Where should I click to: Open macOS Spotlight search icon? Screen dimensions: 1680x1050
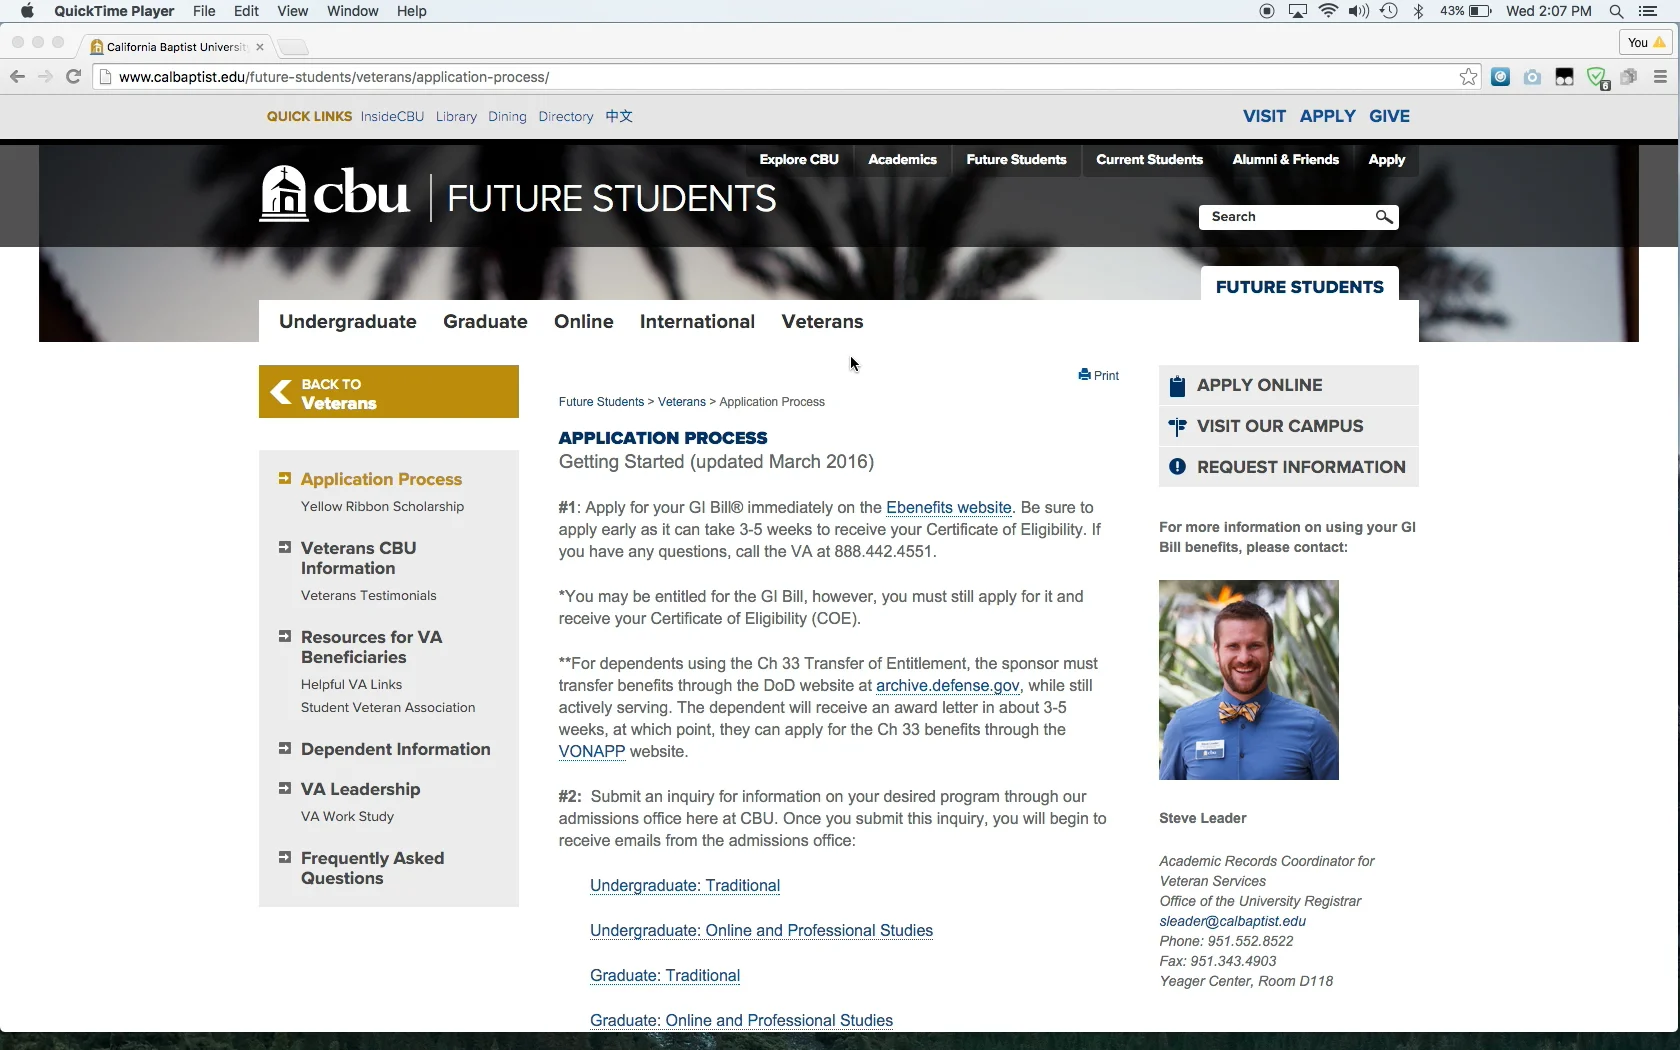pyautogui.click(x=1616, y=12)
